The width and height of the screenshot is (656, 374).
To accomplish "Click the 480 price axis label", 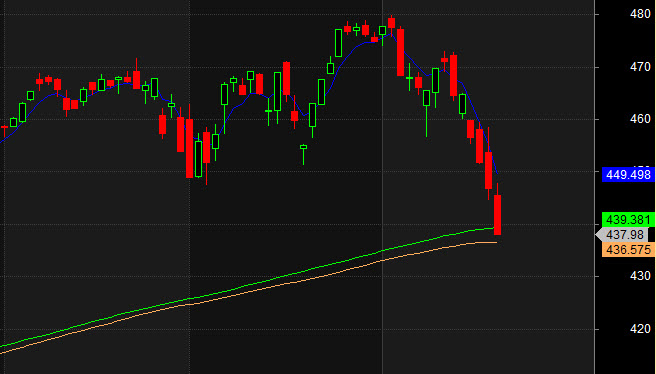I will click(640, 14).
